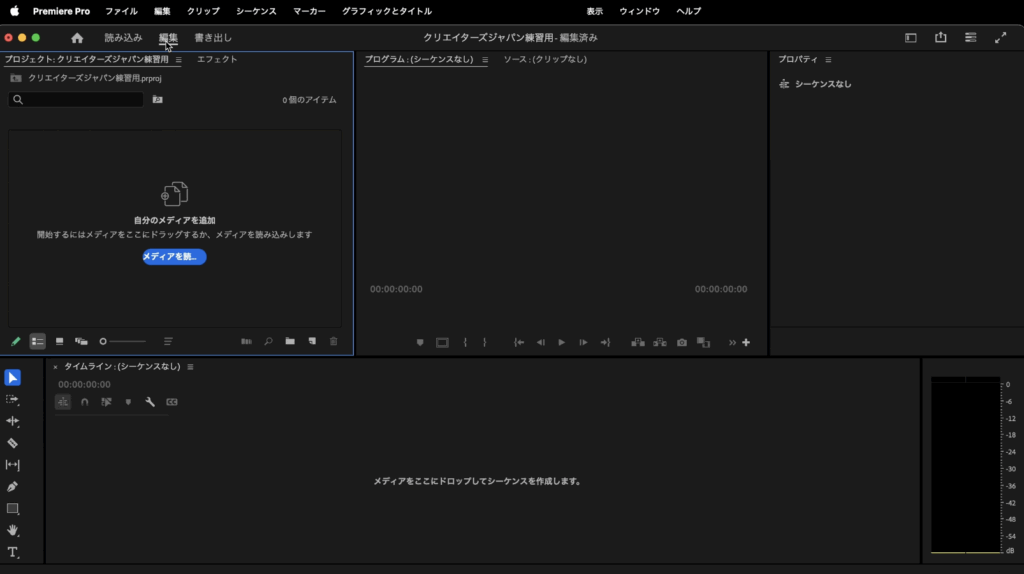Pick the Ripple Edit tool
This screenshot has height=574, width=1024.
tap(13, 421)
